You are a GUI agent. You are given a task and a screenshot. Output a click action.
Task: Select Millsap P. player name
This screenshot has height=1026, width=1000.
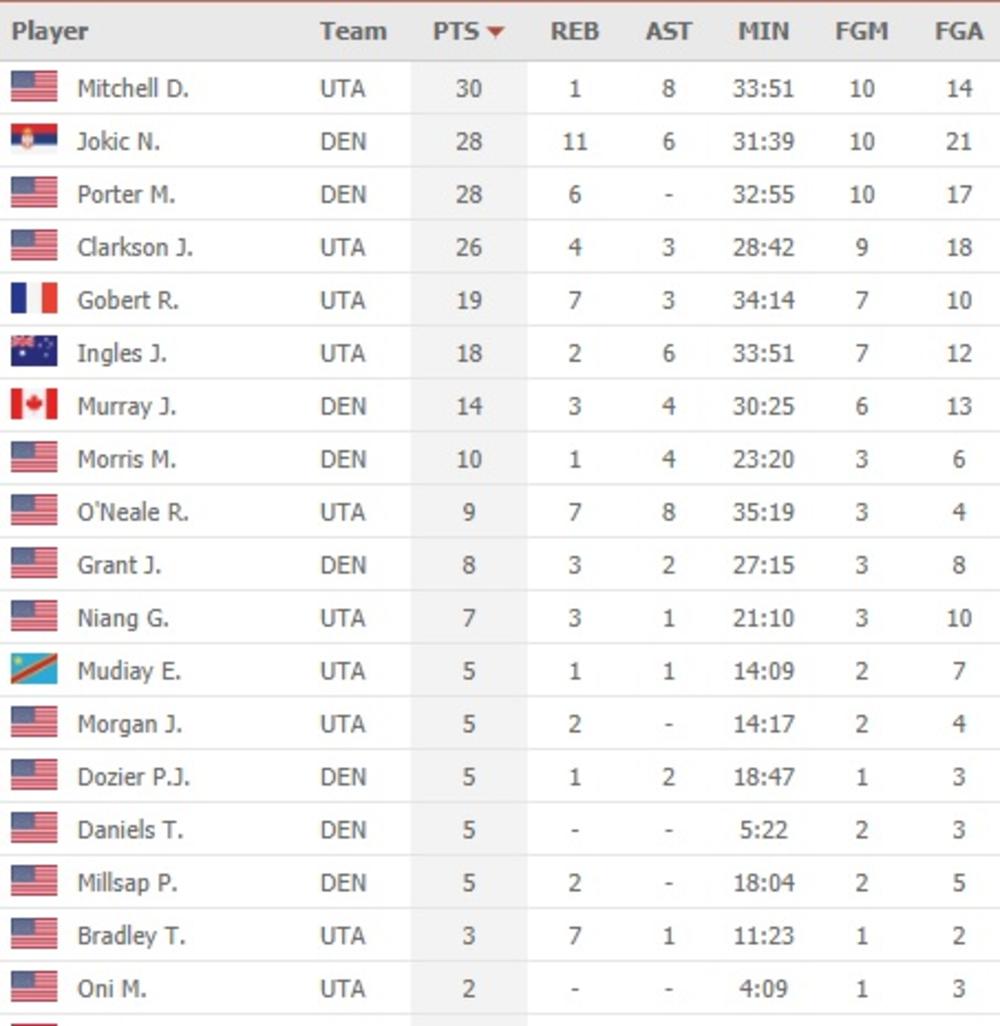126,883
